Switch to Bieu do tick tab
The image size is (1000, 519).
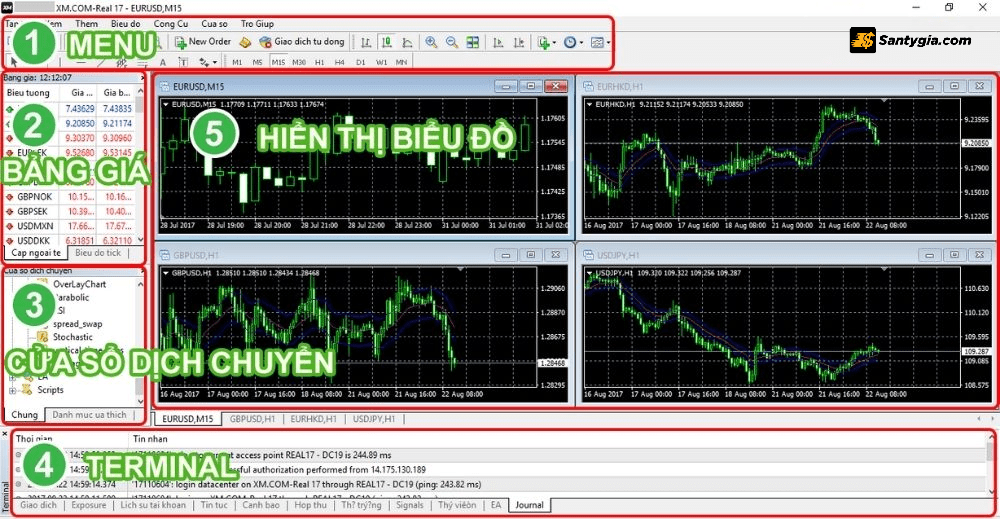[x=98, y=253]
